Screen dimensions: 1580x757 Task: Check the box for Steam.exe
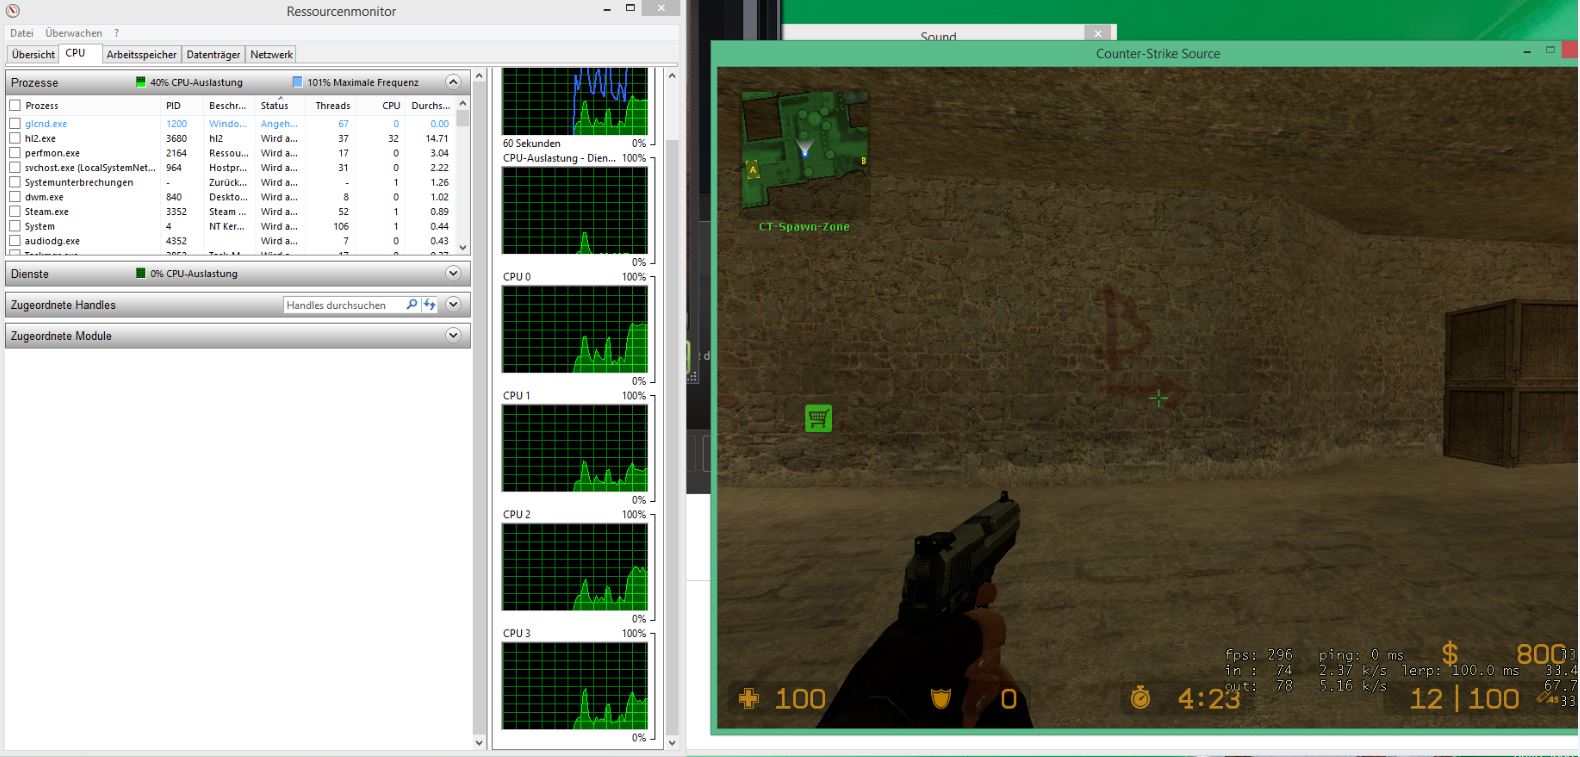point(15,212)
